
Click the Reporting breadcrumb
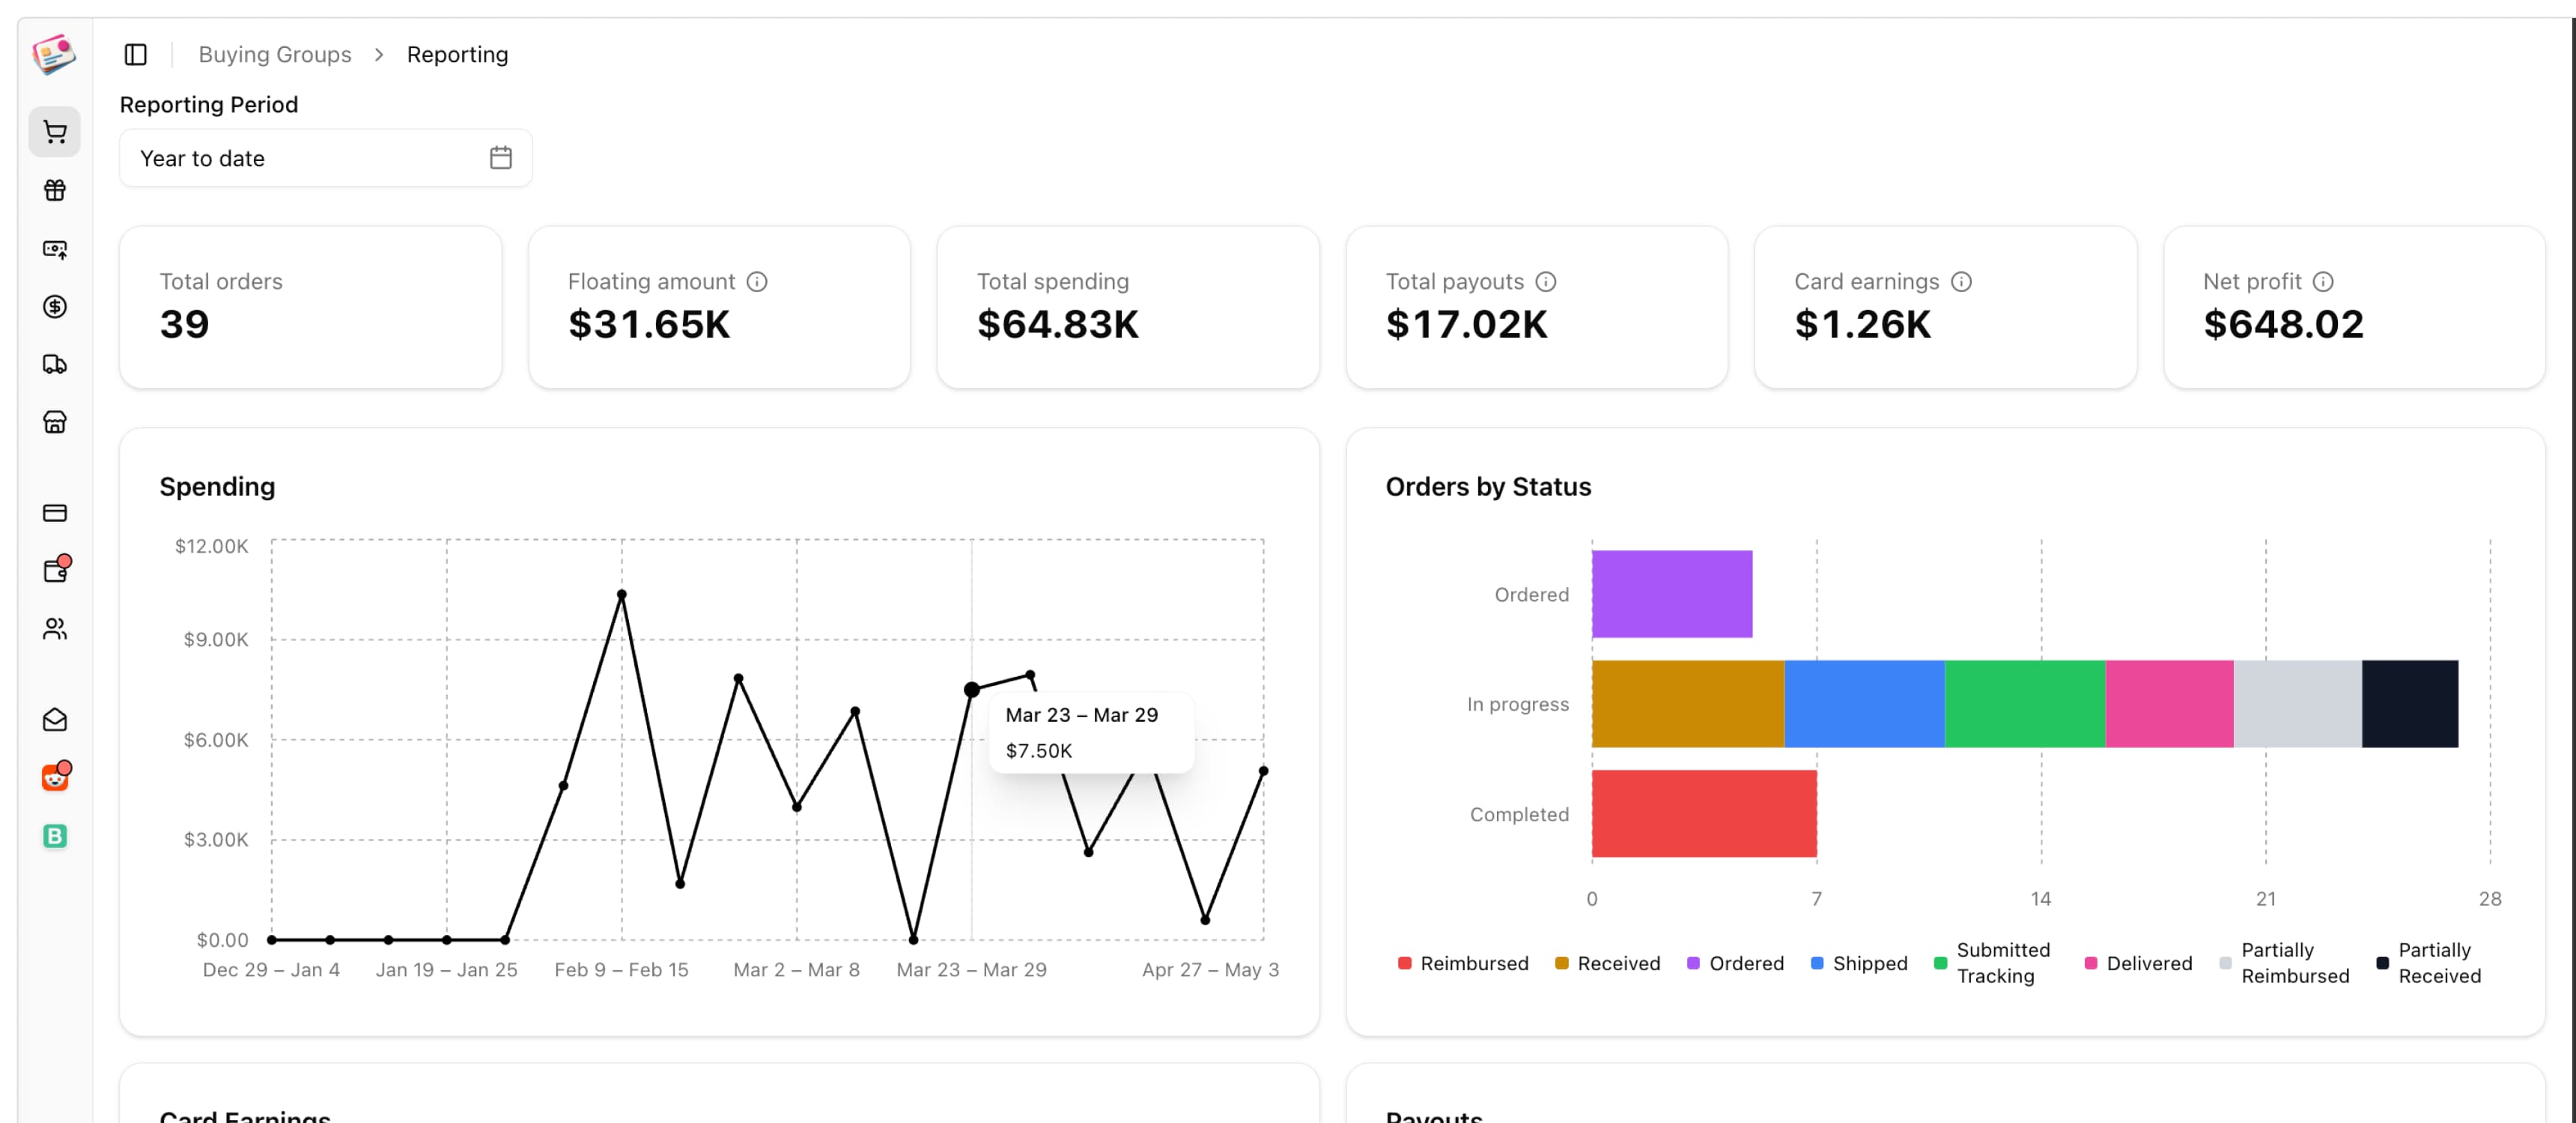[x=457, y=55]
